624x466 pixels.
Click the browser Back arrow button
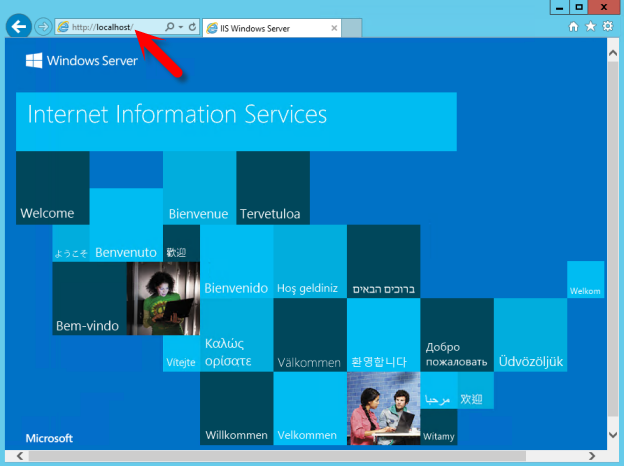point(18,27)
